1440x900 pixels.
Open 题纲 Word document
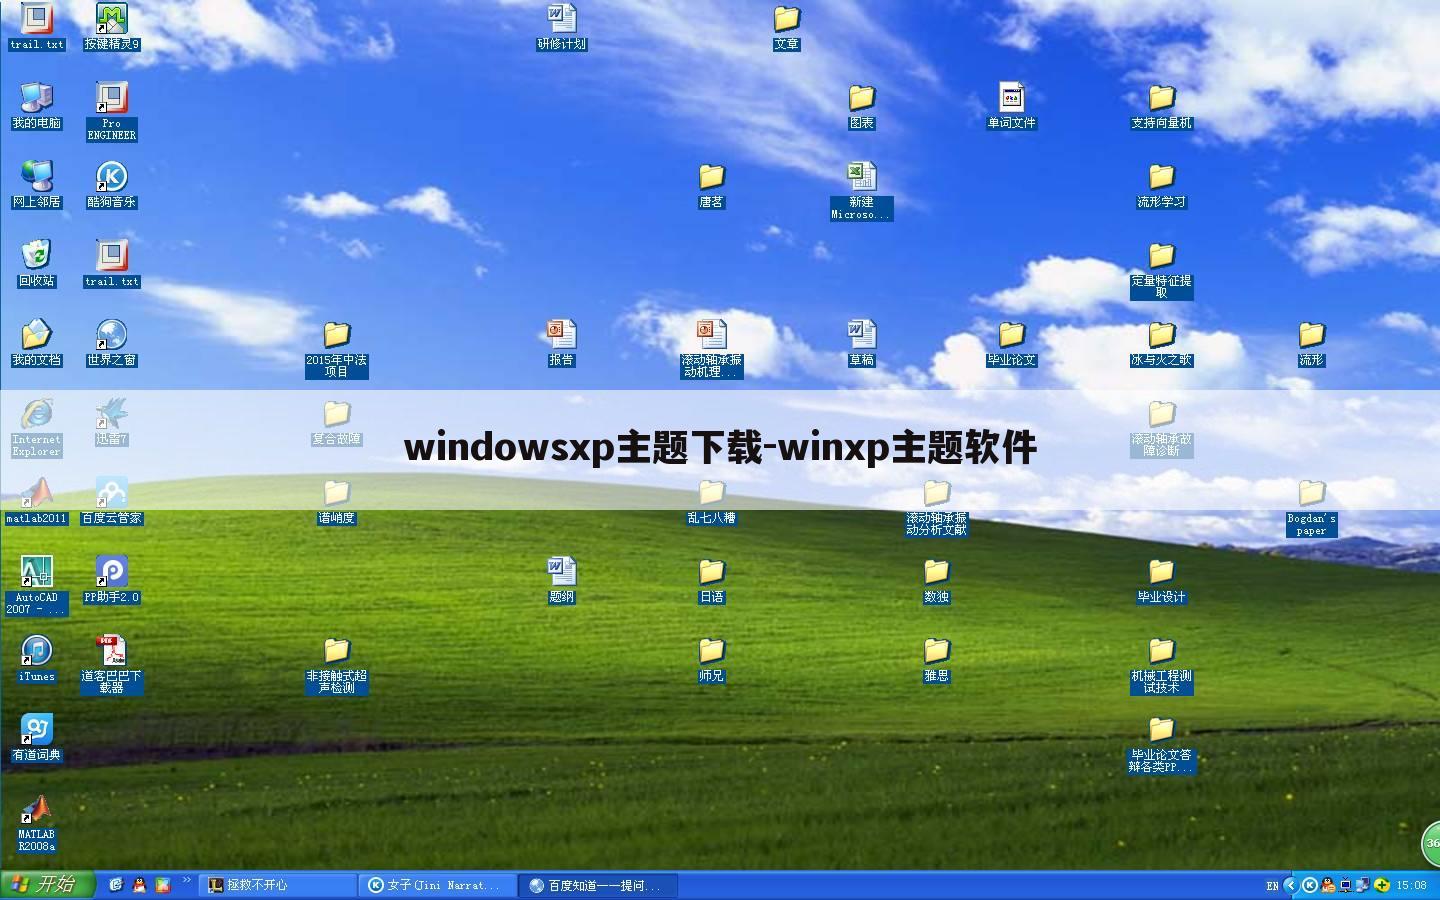pos(561,580)
